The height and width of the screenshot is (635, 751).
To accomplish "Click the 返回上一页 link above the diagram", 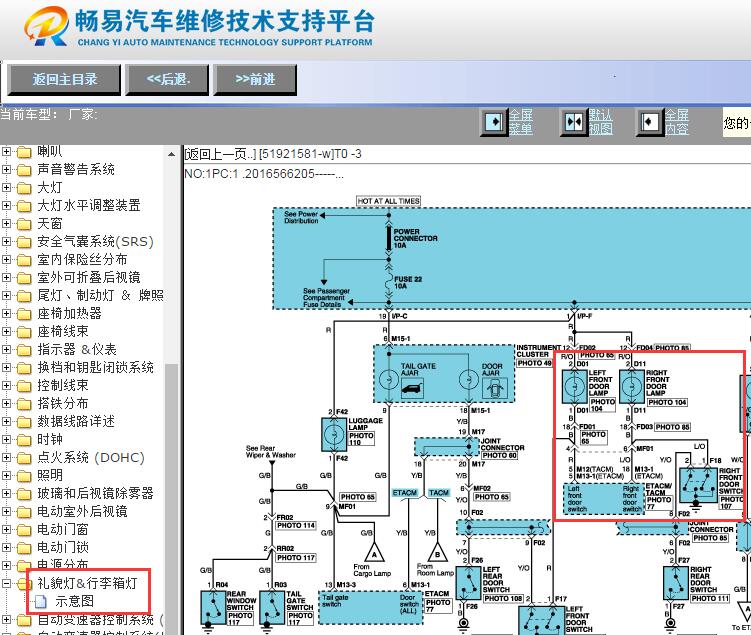I will [x=220, y=154].
